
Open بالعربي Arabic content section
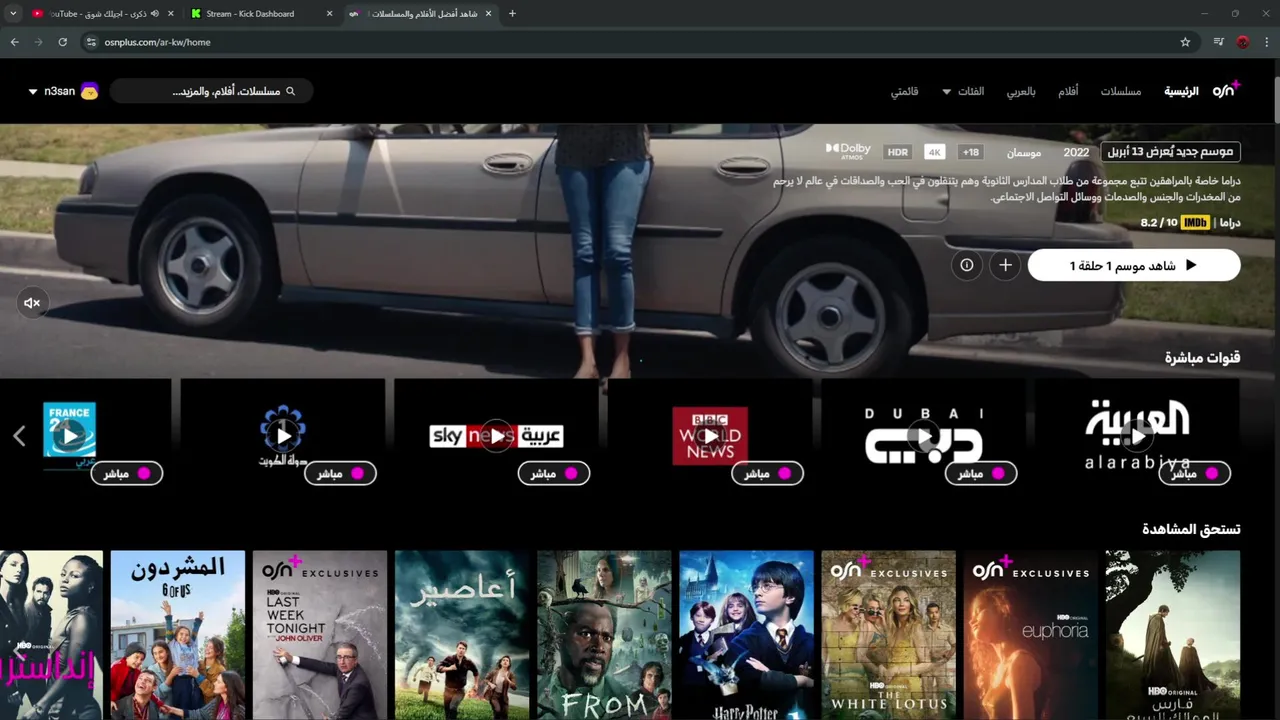pyautogui.click(x=1020, y=91)
